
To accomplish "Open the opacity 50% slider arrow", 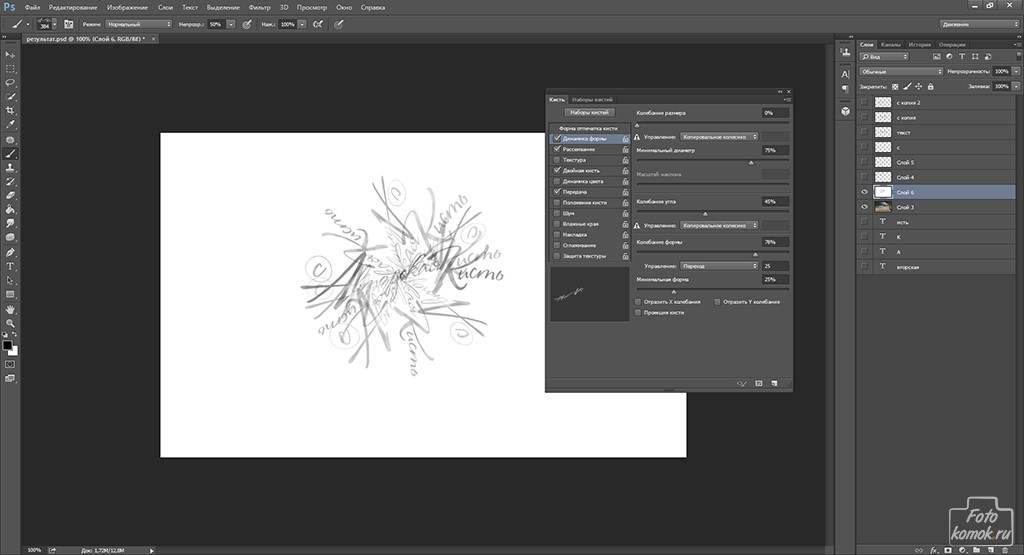I will (x=231, y=24).
